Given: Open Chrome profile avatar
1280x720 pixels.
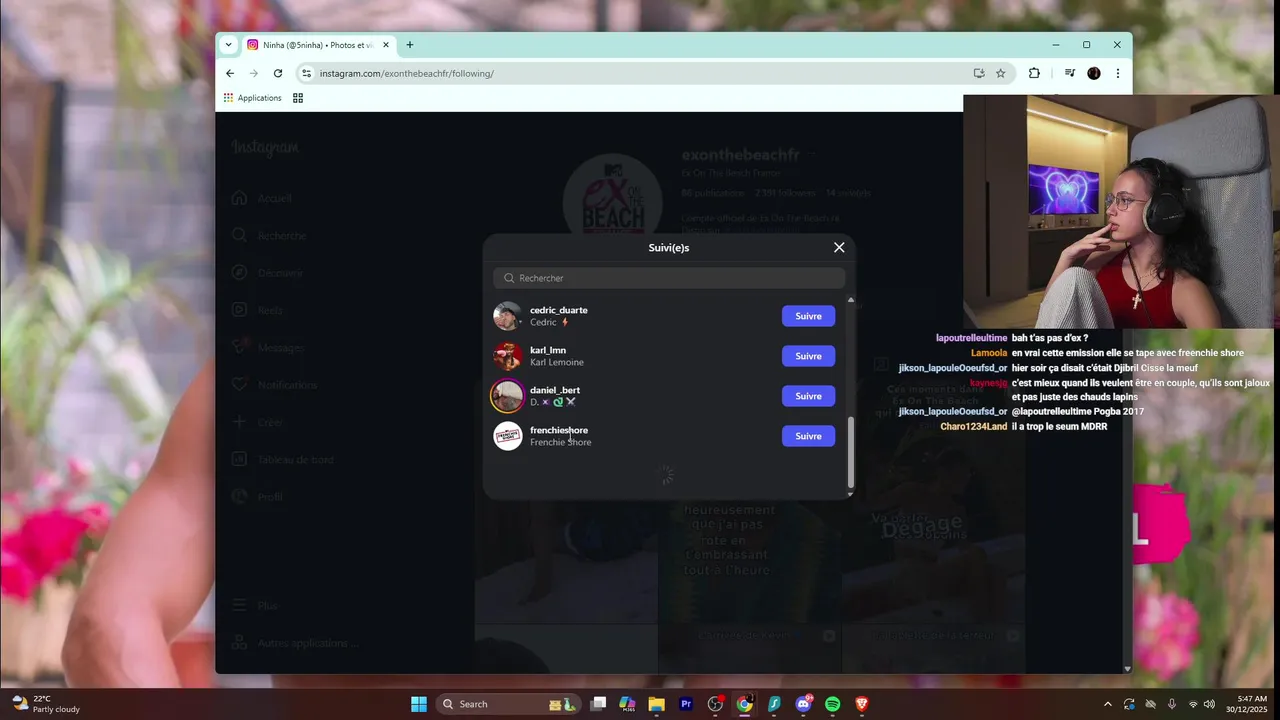Looking at the screenshot, I should [1093, 73].
